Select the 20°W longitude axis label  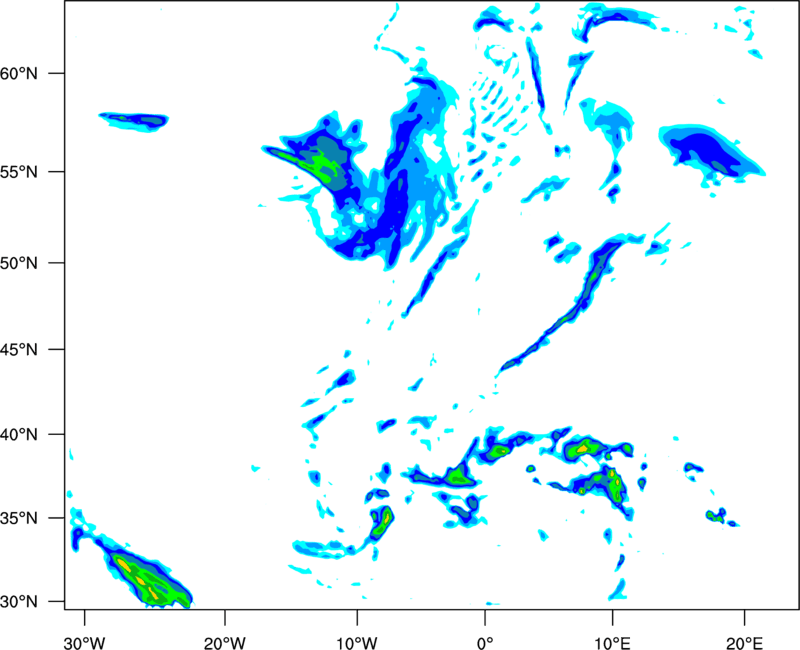point(225,643)
